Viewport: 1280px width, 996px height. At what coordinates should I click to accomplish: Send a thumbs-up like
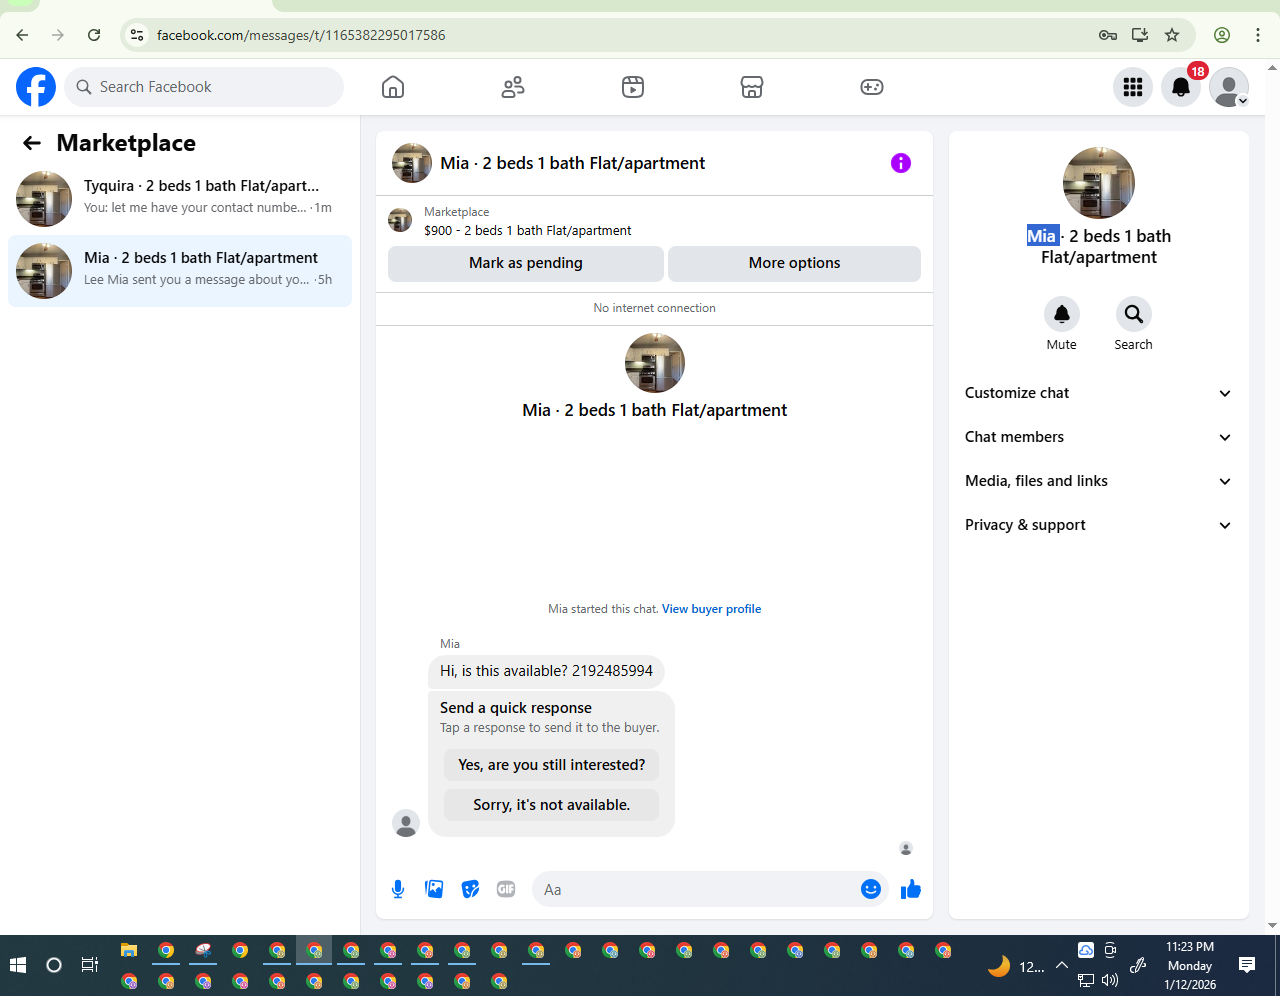click(911, 889)
